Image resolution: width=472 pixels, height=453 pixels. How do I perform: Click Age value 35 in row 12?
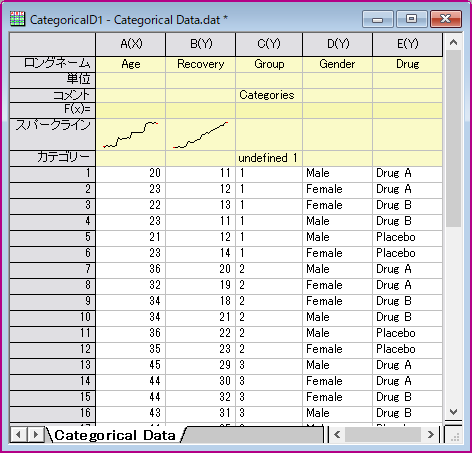click(131, 350)
